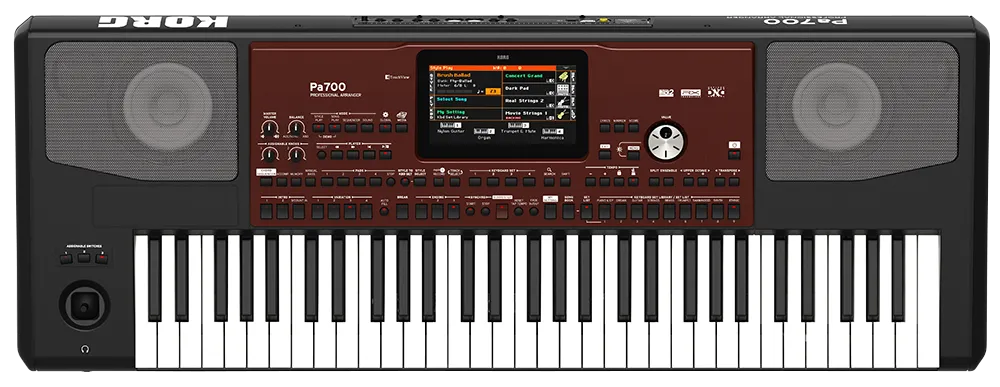Screen dimensions: 1000x387
Task: Open the MARKER page
Action: point(619,128)
